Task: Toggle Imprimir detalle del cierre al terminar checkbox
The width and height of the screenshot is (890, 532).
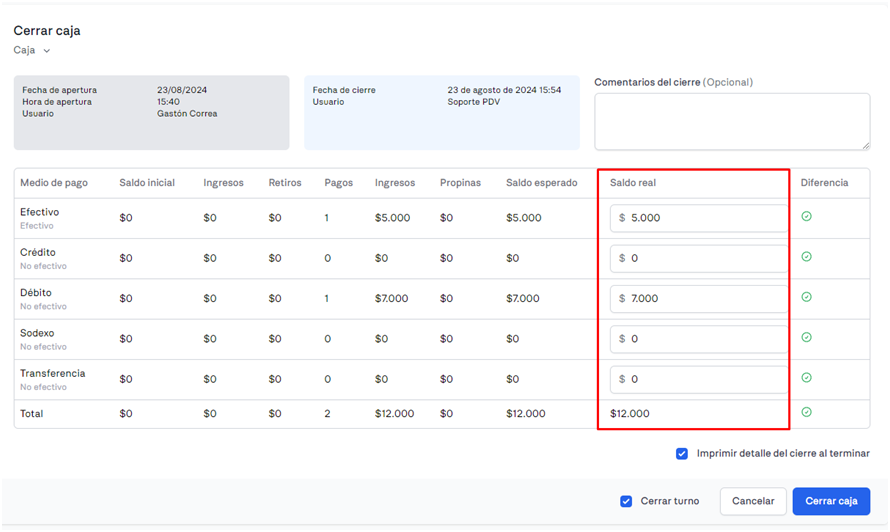Action: click(x=682, y=454)
